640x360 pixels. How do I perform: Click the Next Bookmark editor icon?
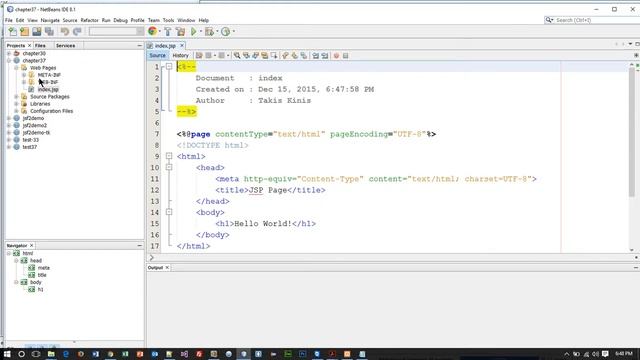pos(294,56)
